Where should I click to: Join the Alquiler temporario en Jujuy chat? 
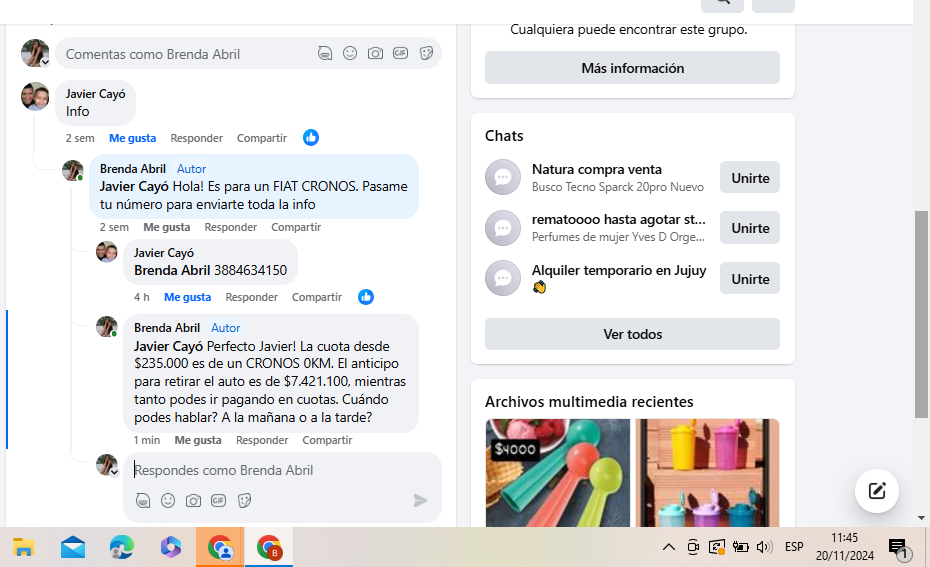point(750,279)
